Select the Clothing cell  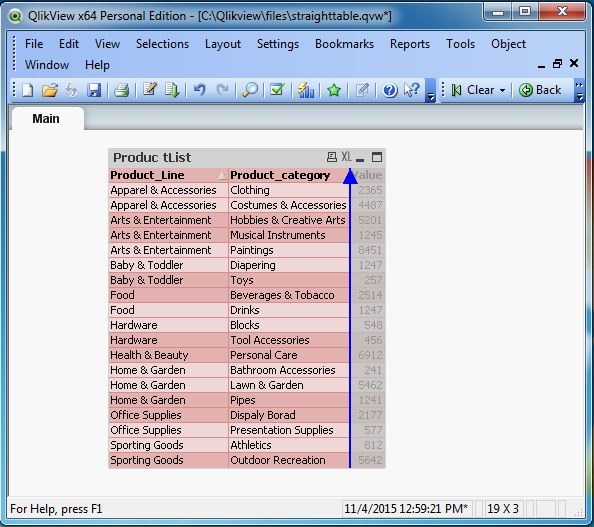pyautogui.click(x=289, y=190)
